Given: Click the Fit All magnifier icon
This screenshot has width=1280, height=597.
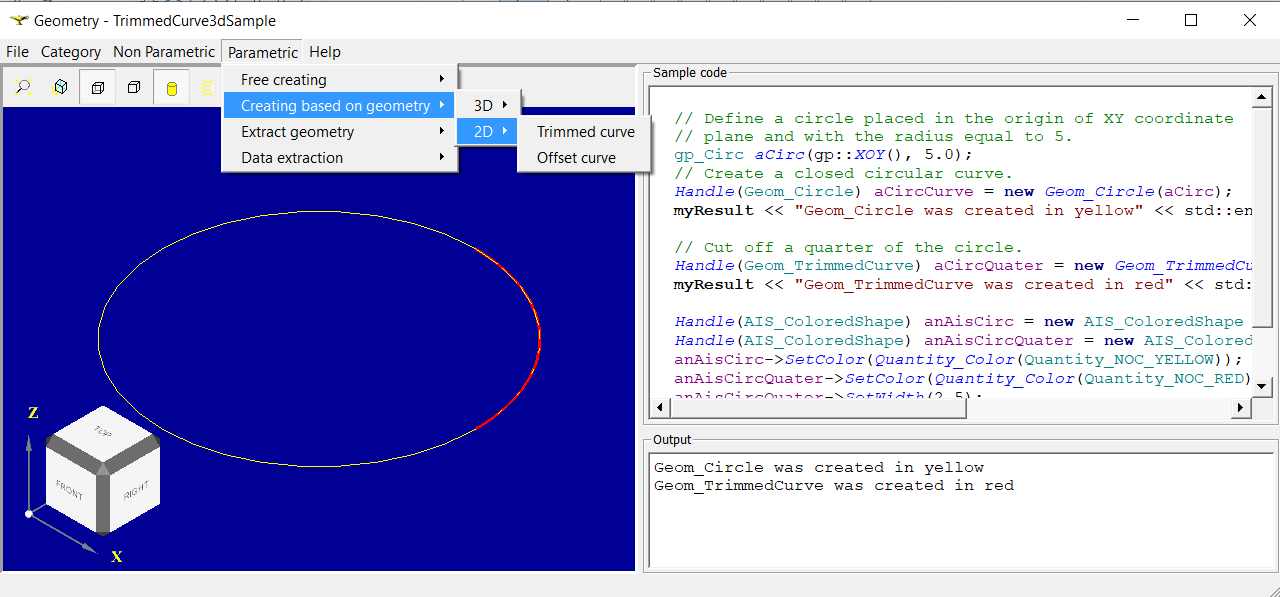Looking at the screenshot, I should tap(23, 88).
